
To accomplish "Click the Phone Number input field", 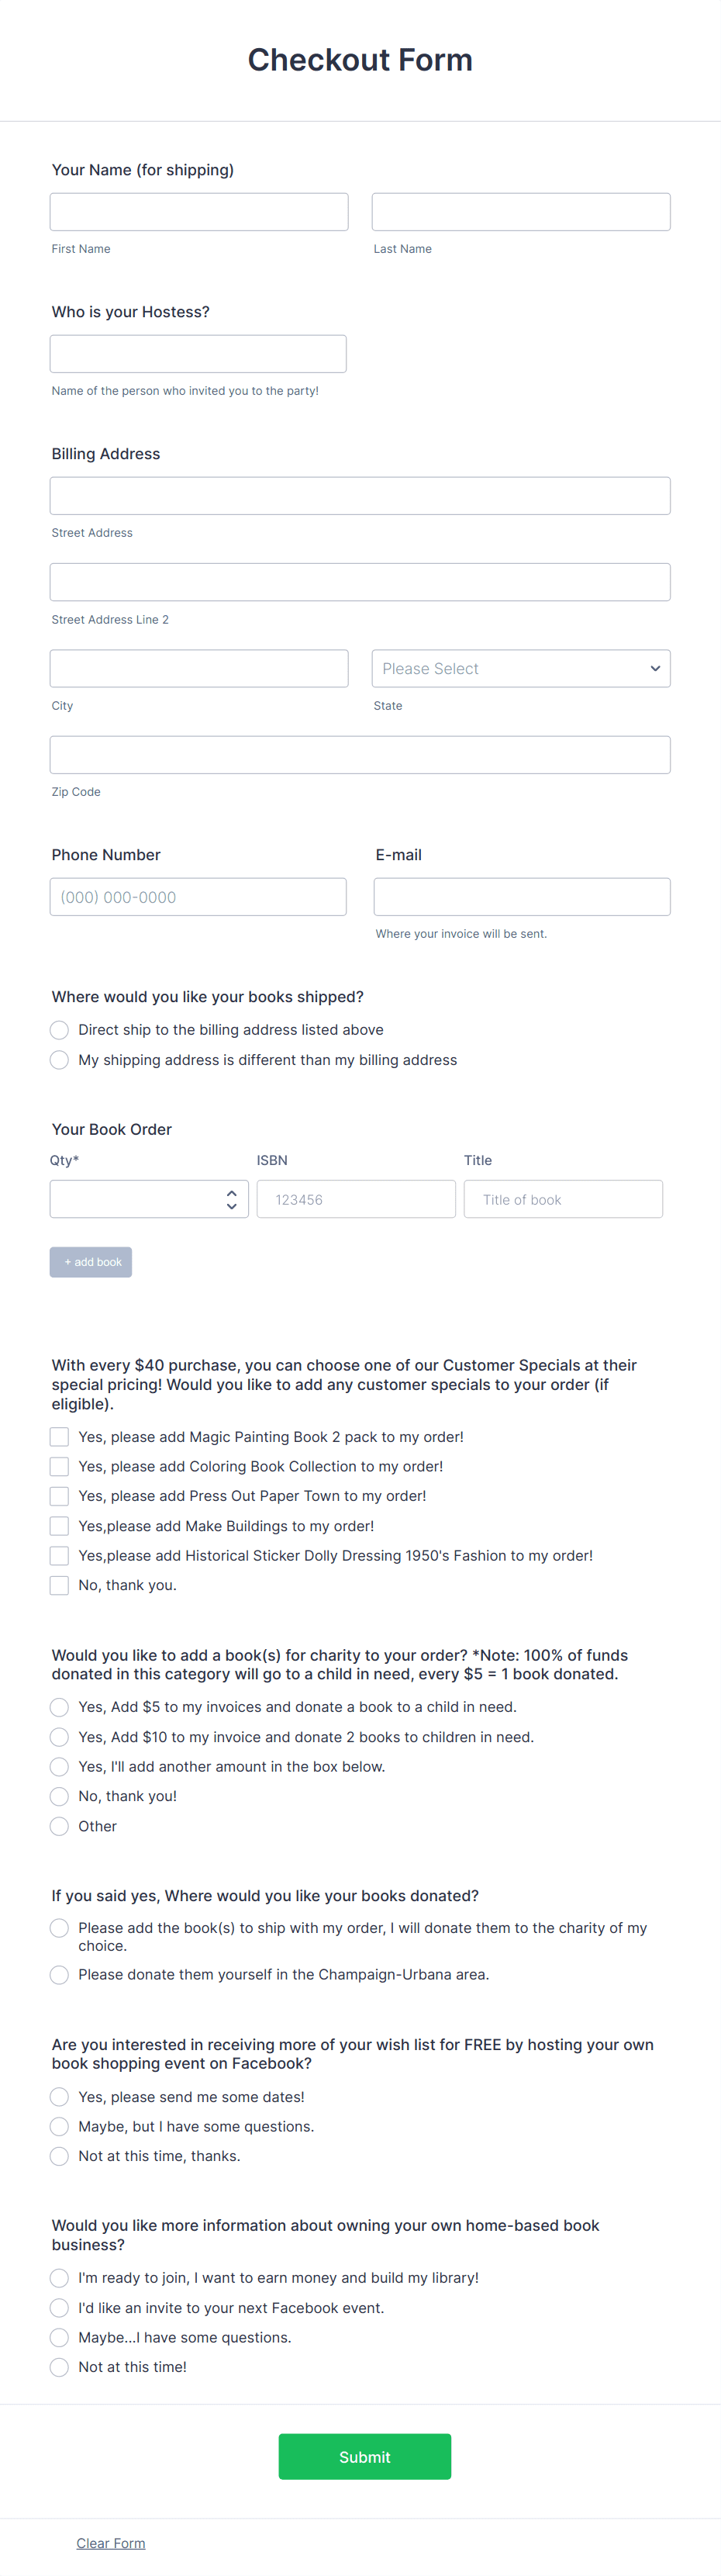I will [x=198, y=896].
